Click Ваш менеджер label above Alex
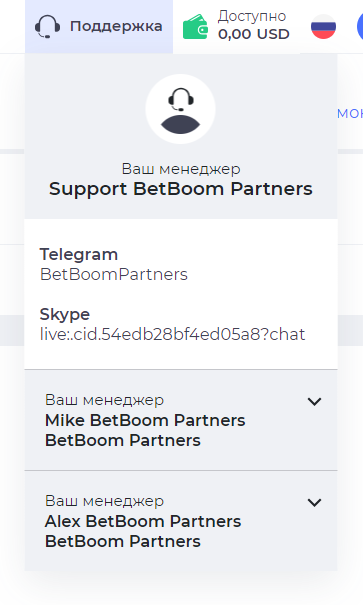This screenshot has width=363, height=605. tap(105, 501)
